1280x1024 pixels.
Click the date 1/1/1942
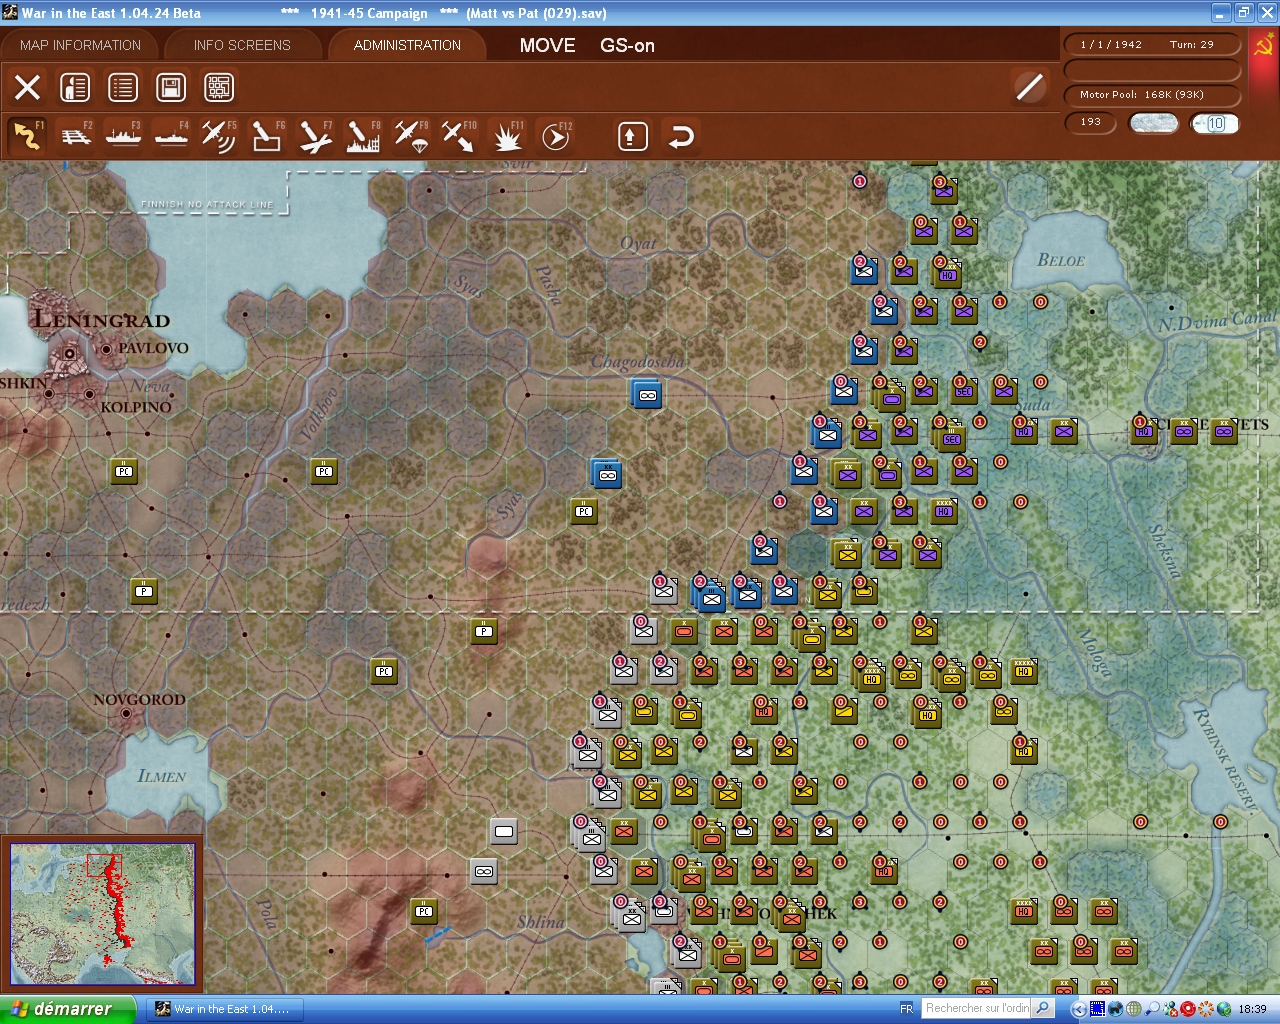(x=1111, y=44)
